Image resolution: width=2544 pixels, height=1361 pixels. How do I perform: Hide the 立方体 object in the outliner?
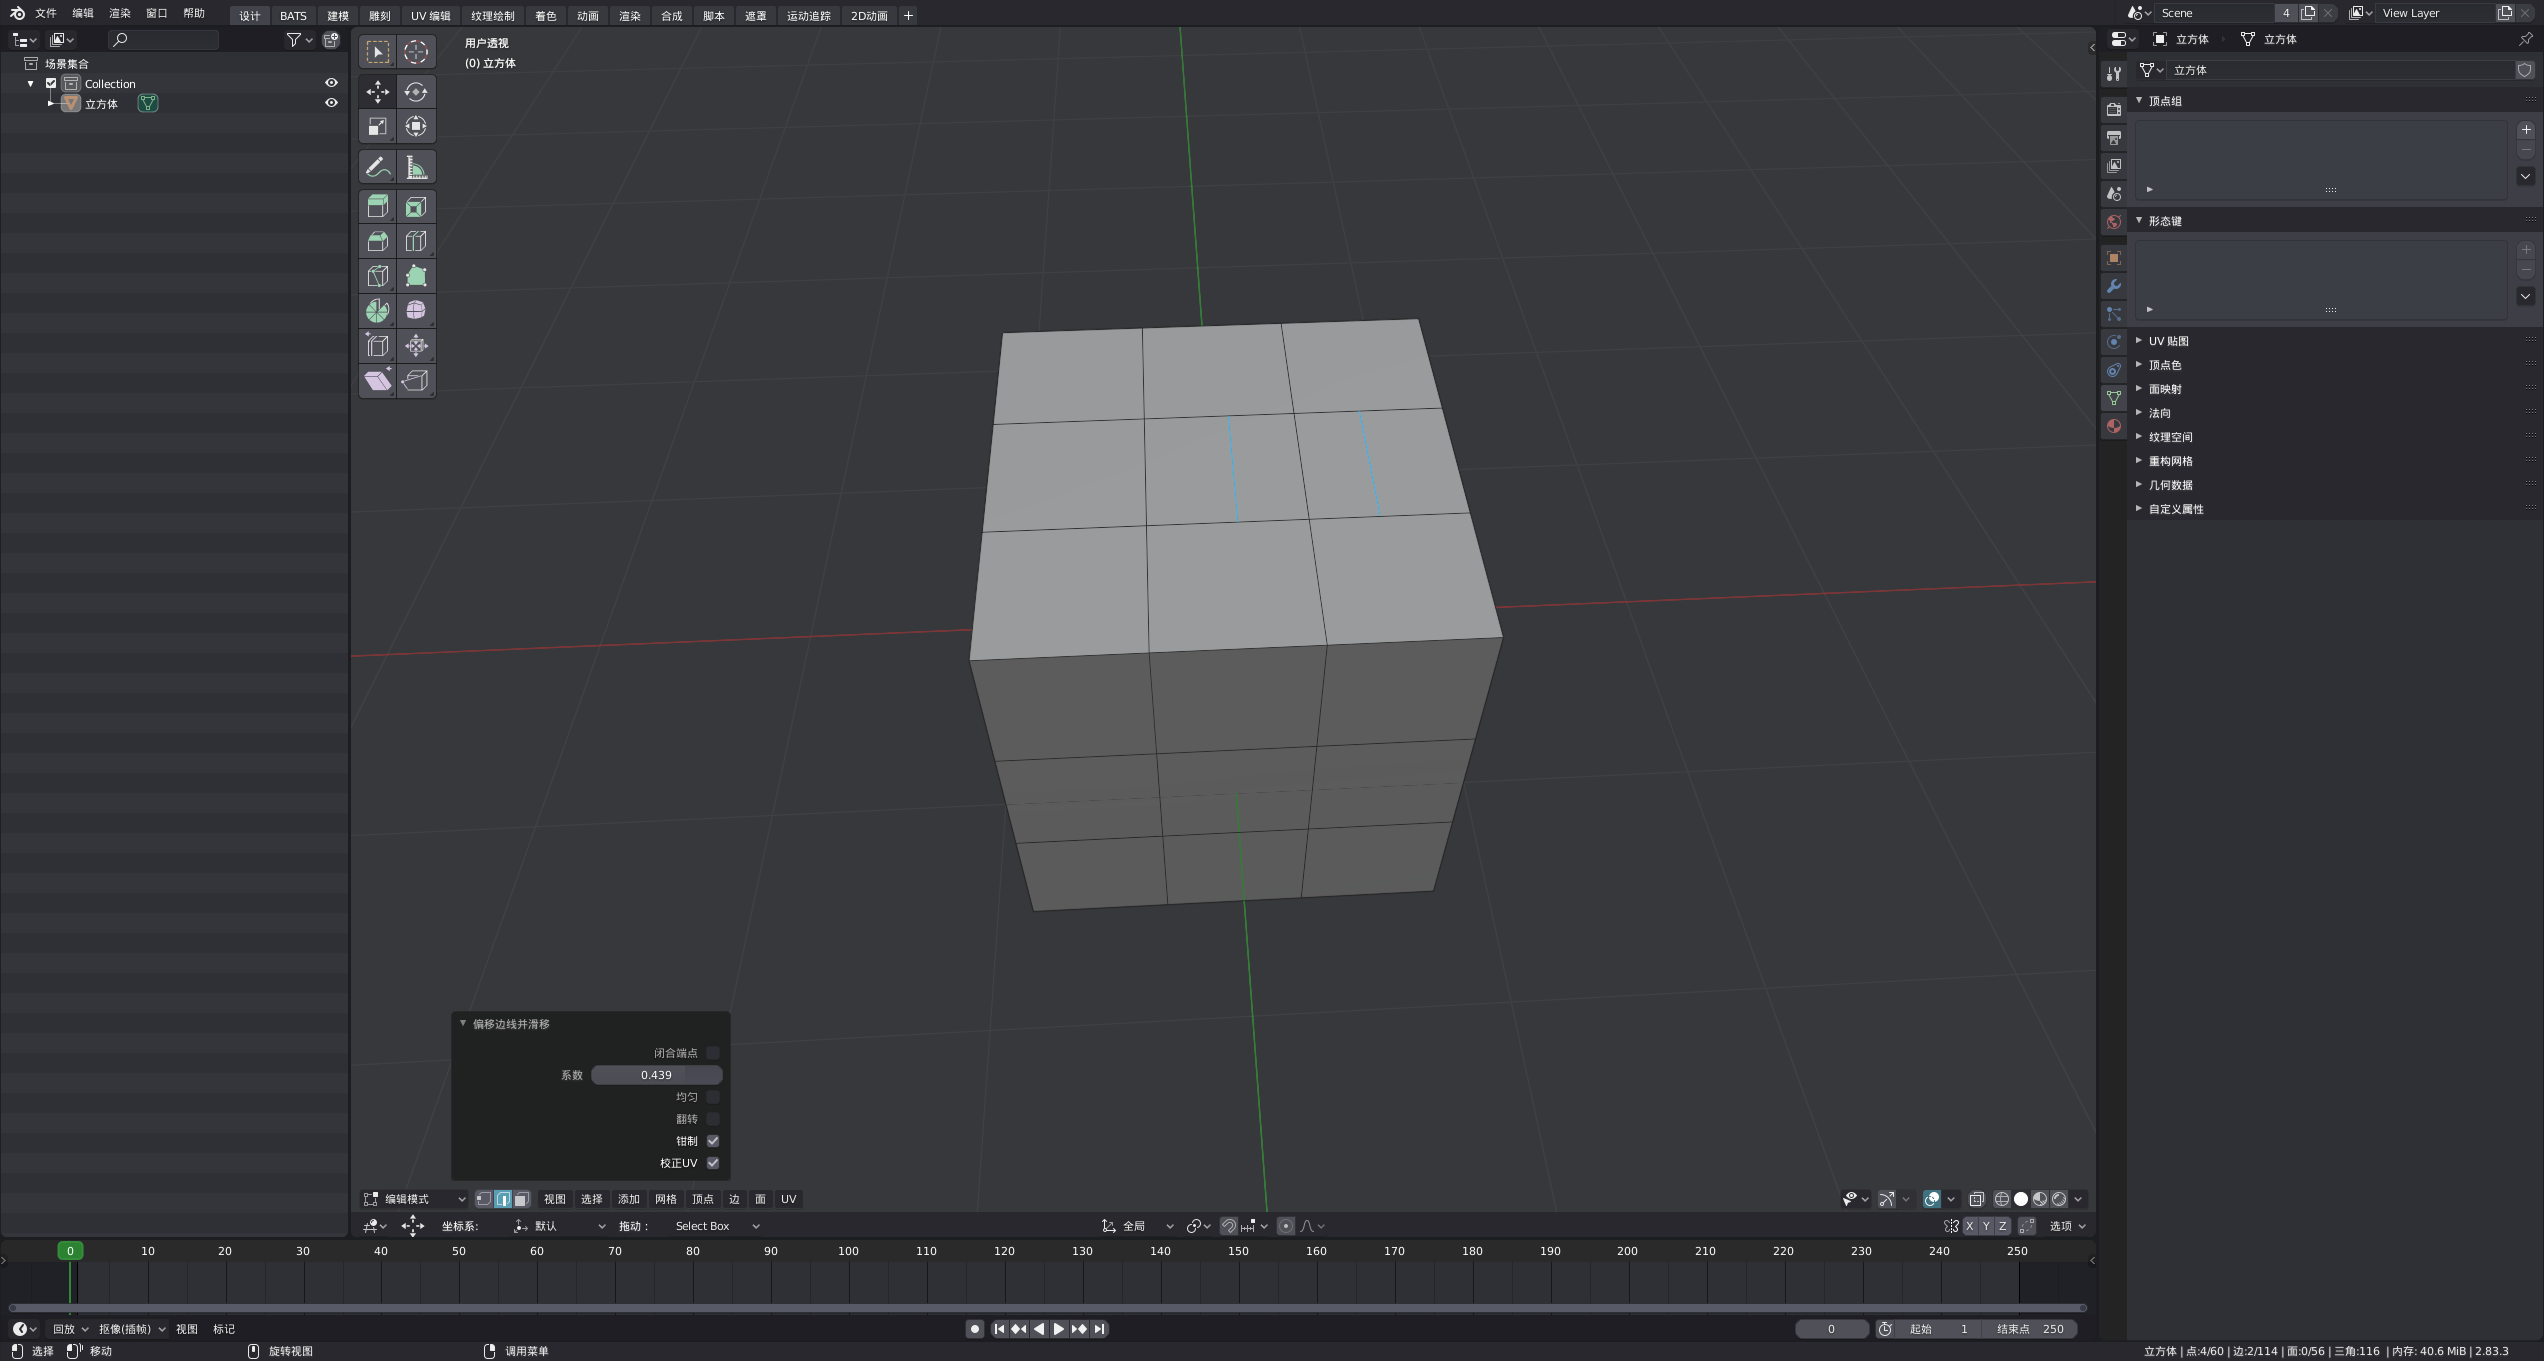pyautogui.click(x=331, y=103)
